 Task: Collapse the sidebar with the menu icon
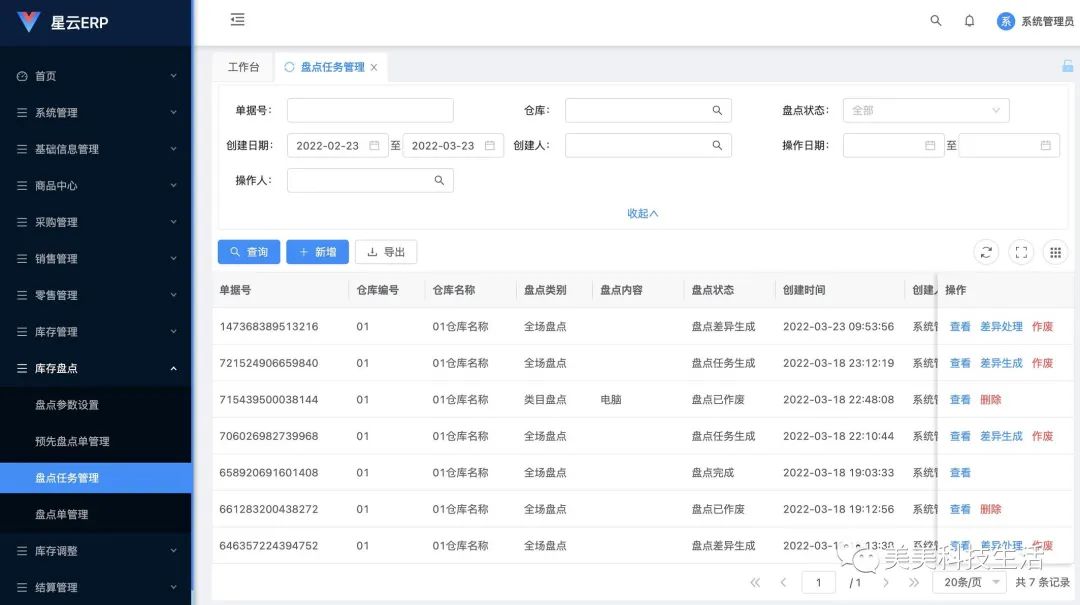236,19
